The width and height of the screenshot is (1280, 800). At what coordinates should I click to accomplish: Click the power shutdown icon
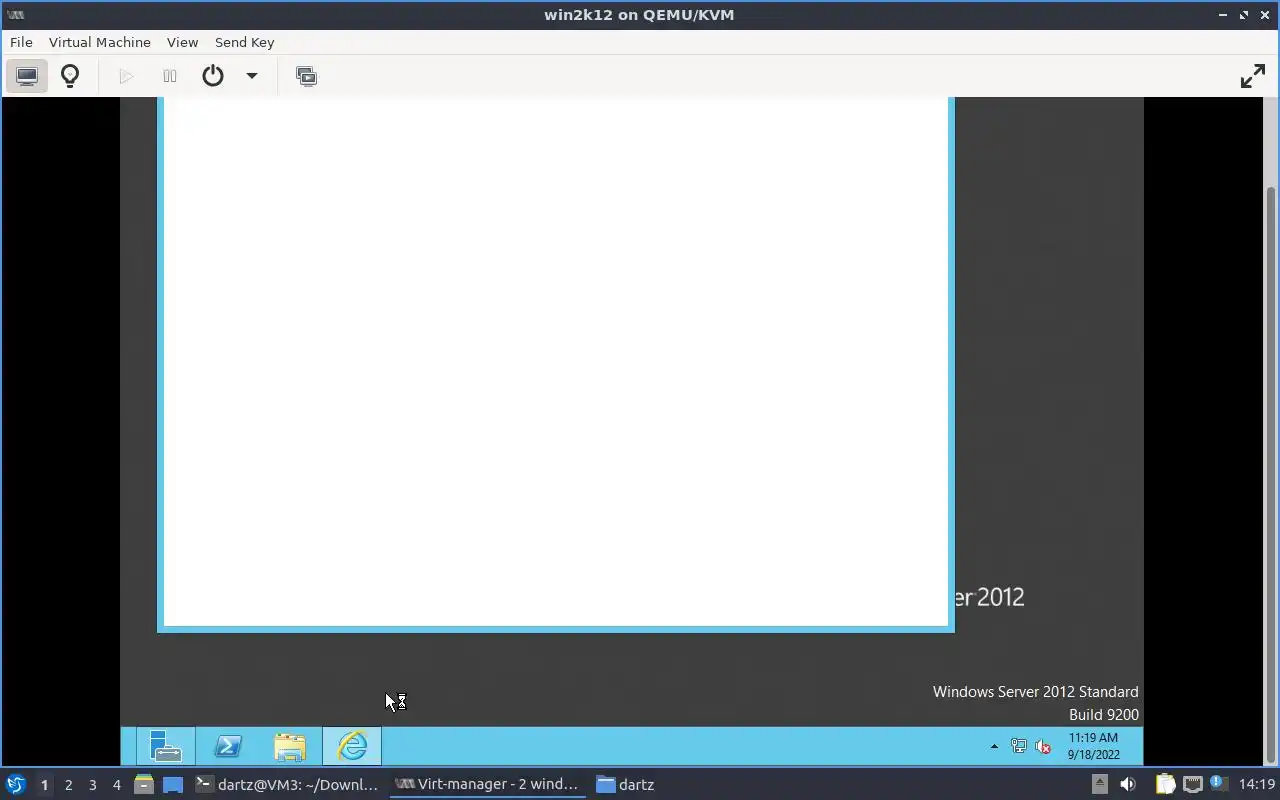[213, 76]
